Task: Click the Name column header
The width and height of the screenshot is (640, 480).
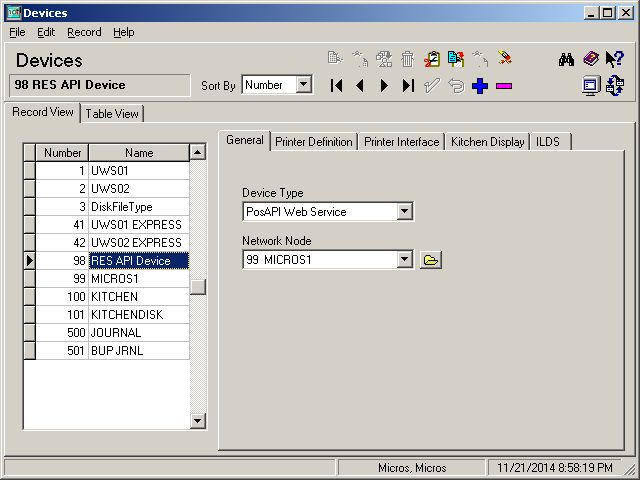Action: click(139, 153)
